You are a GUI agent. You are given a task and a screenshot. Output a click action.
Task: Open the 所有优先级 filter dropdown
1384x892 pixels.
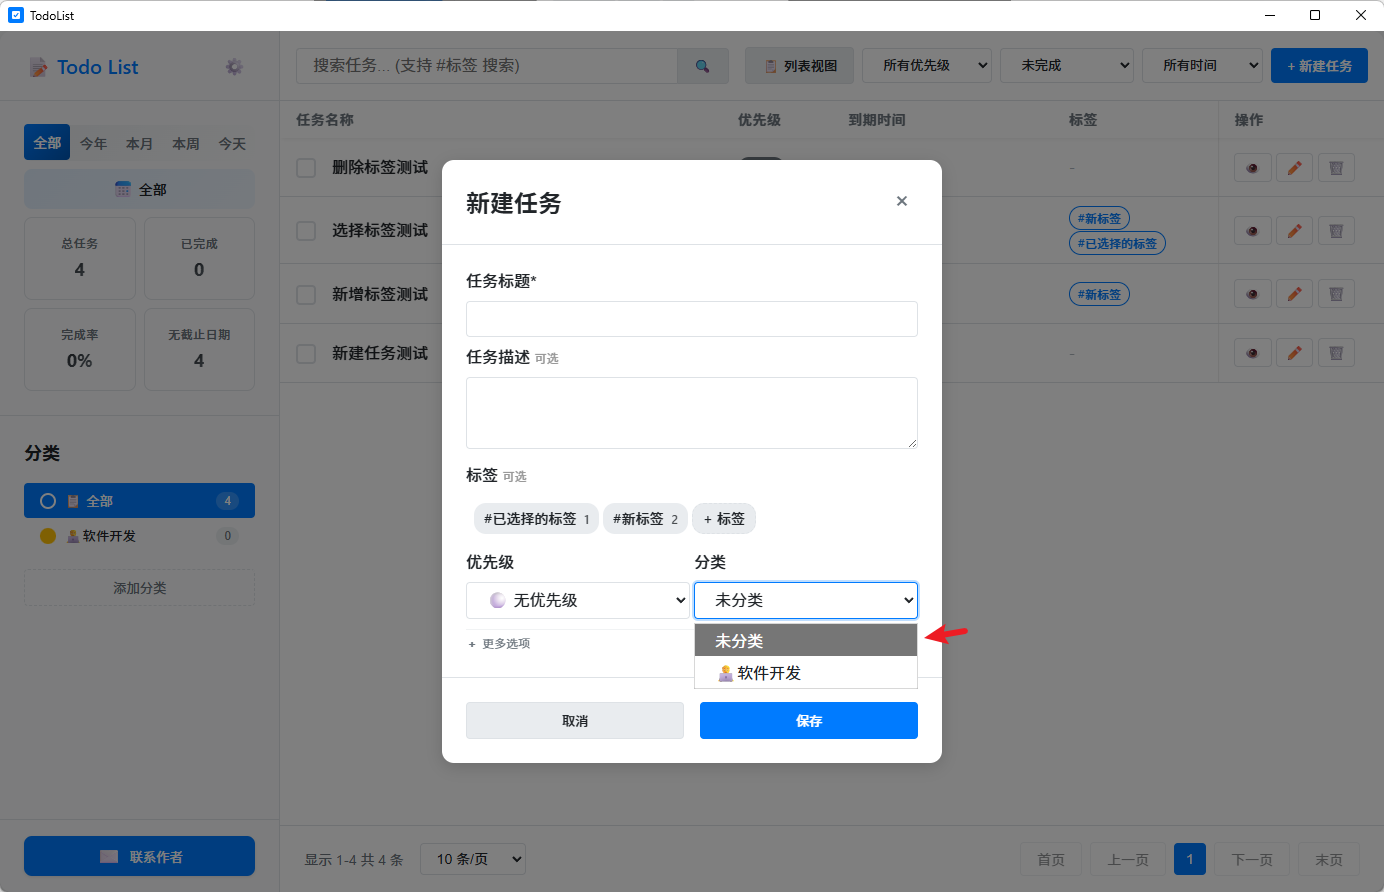[927, 66]
